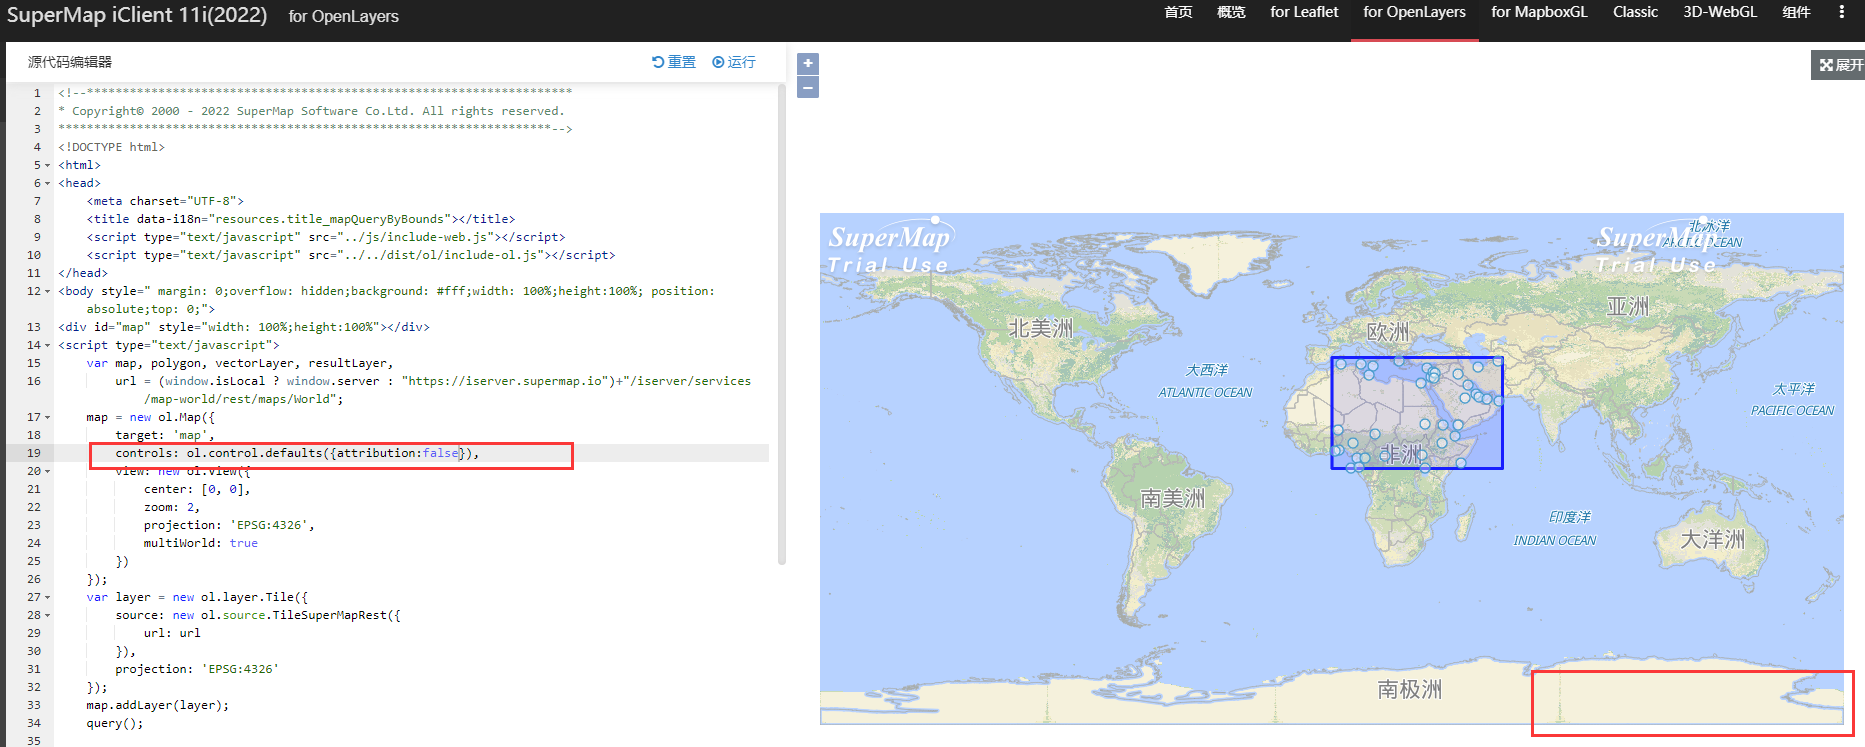Open the vertical dots more menu

(1841, 12)
